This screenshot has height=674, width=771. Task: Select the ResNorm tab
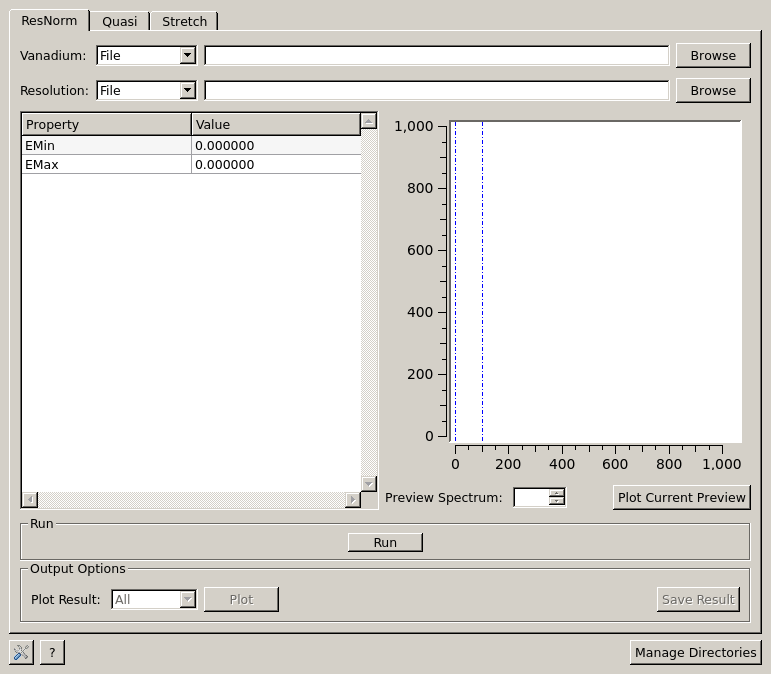coord(48,20)
